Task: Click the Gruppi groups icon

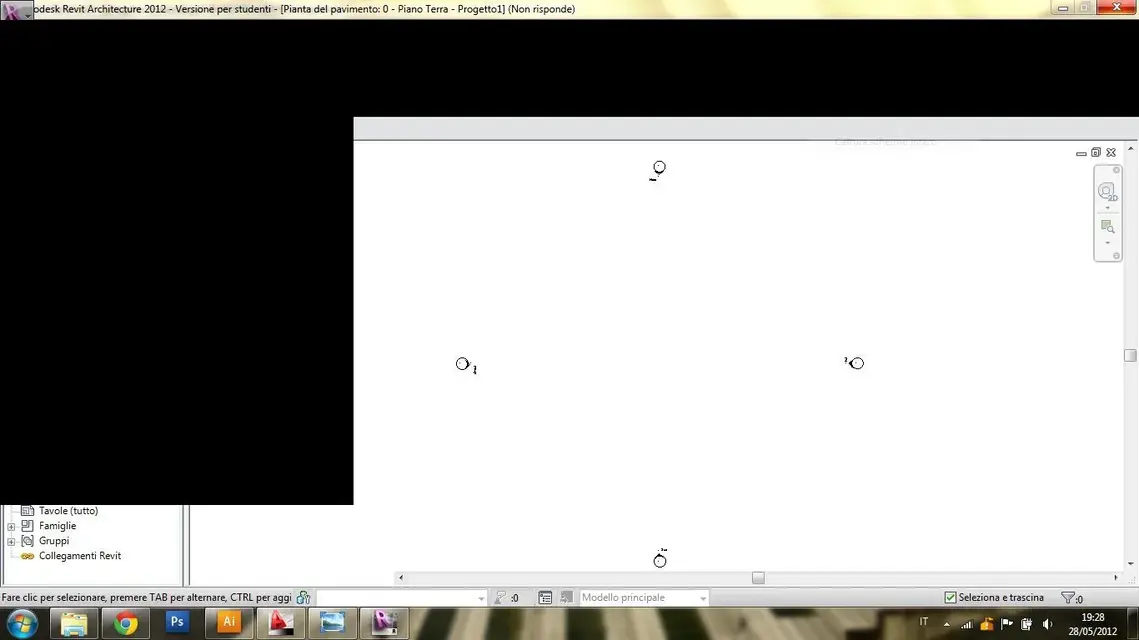Action: (28, 541)
